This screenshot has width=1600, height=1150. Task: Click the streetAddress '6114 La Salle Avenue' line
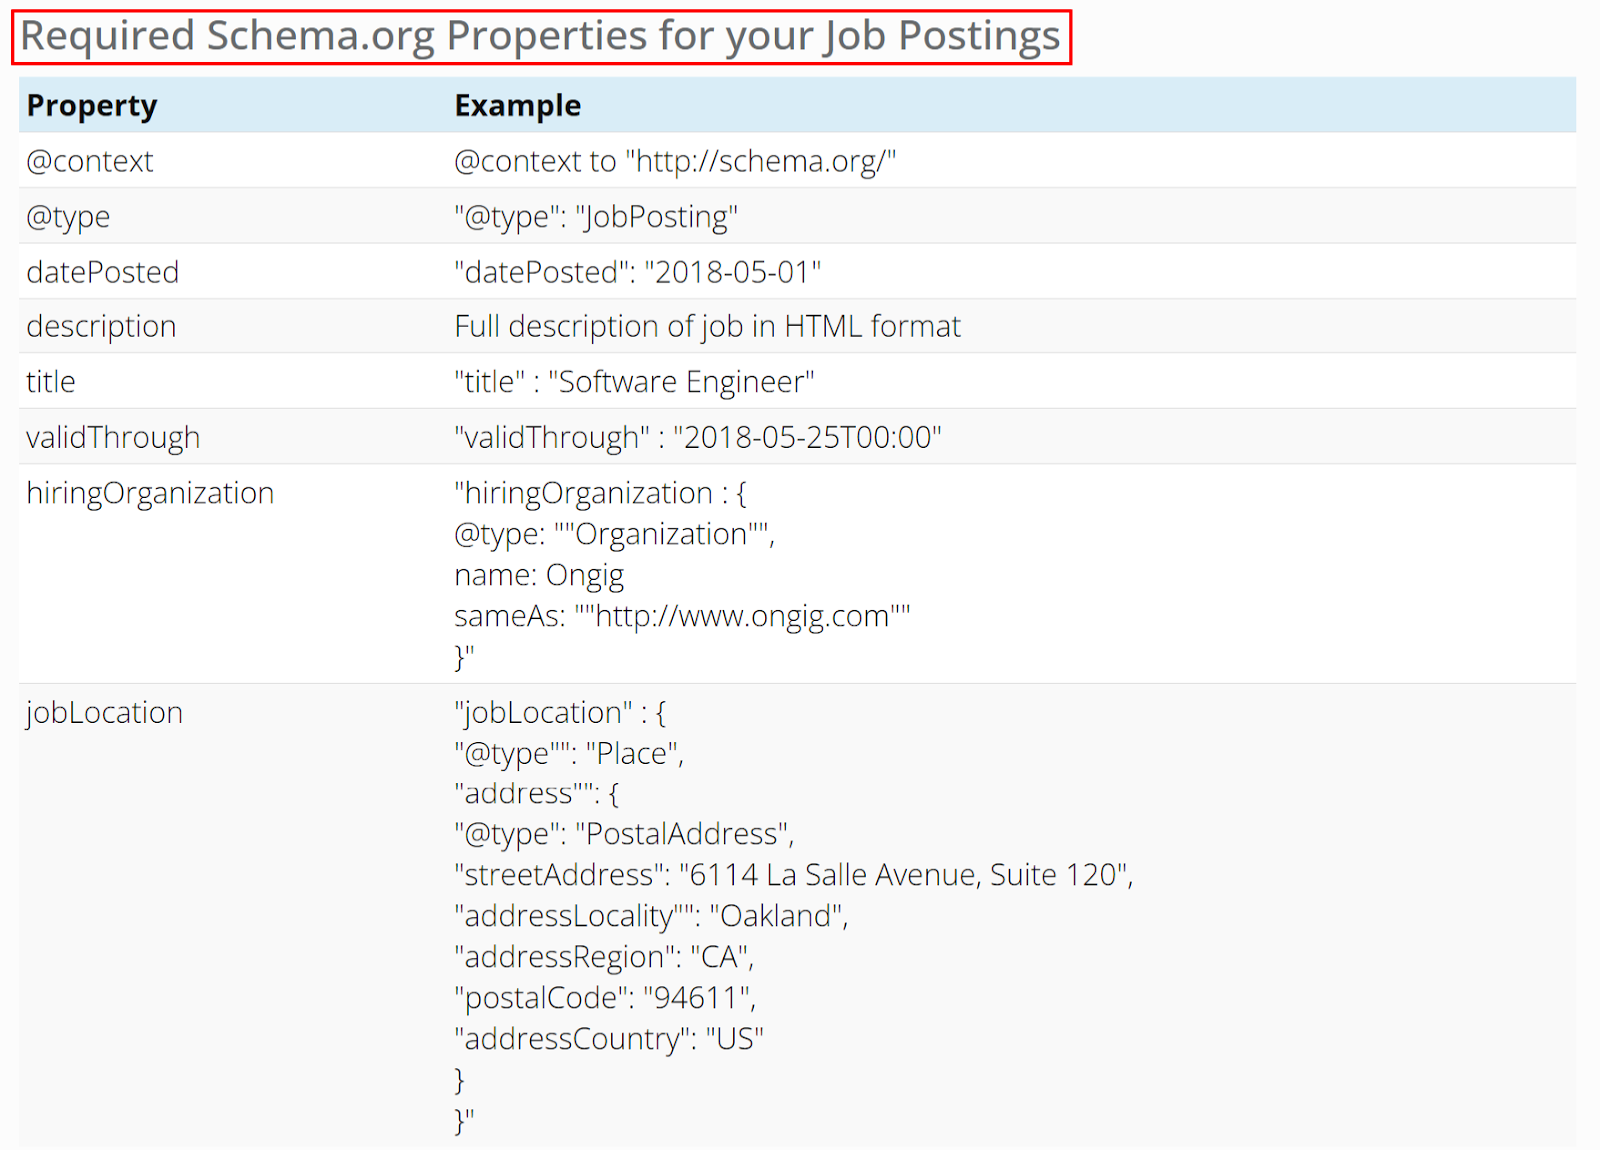coord(794,875)
